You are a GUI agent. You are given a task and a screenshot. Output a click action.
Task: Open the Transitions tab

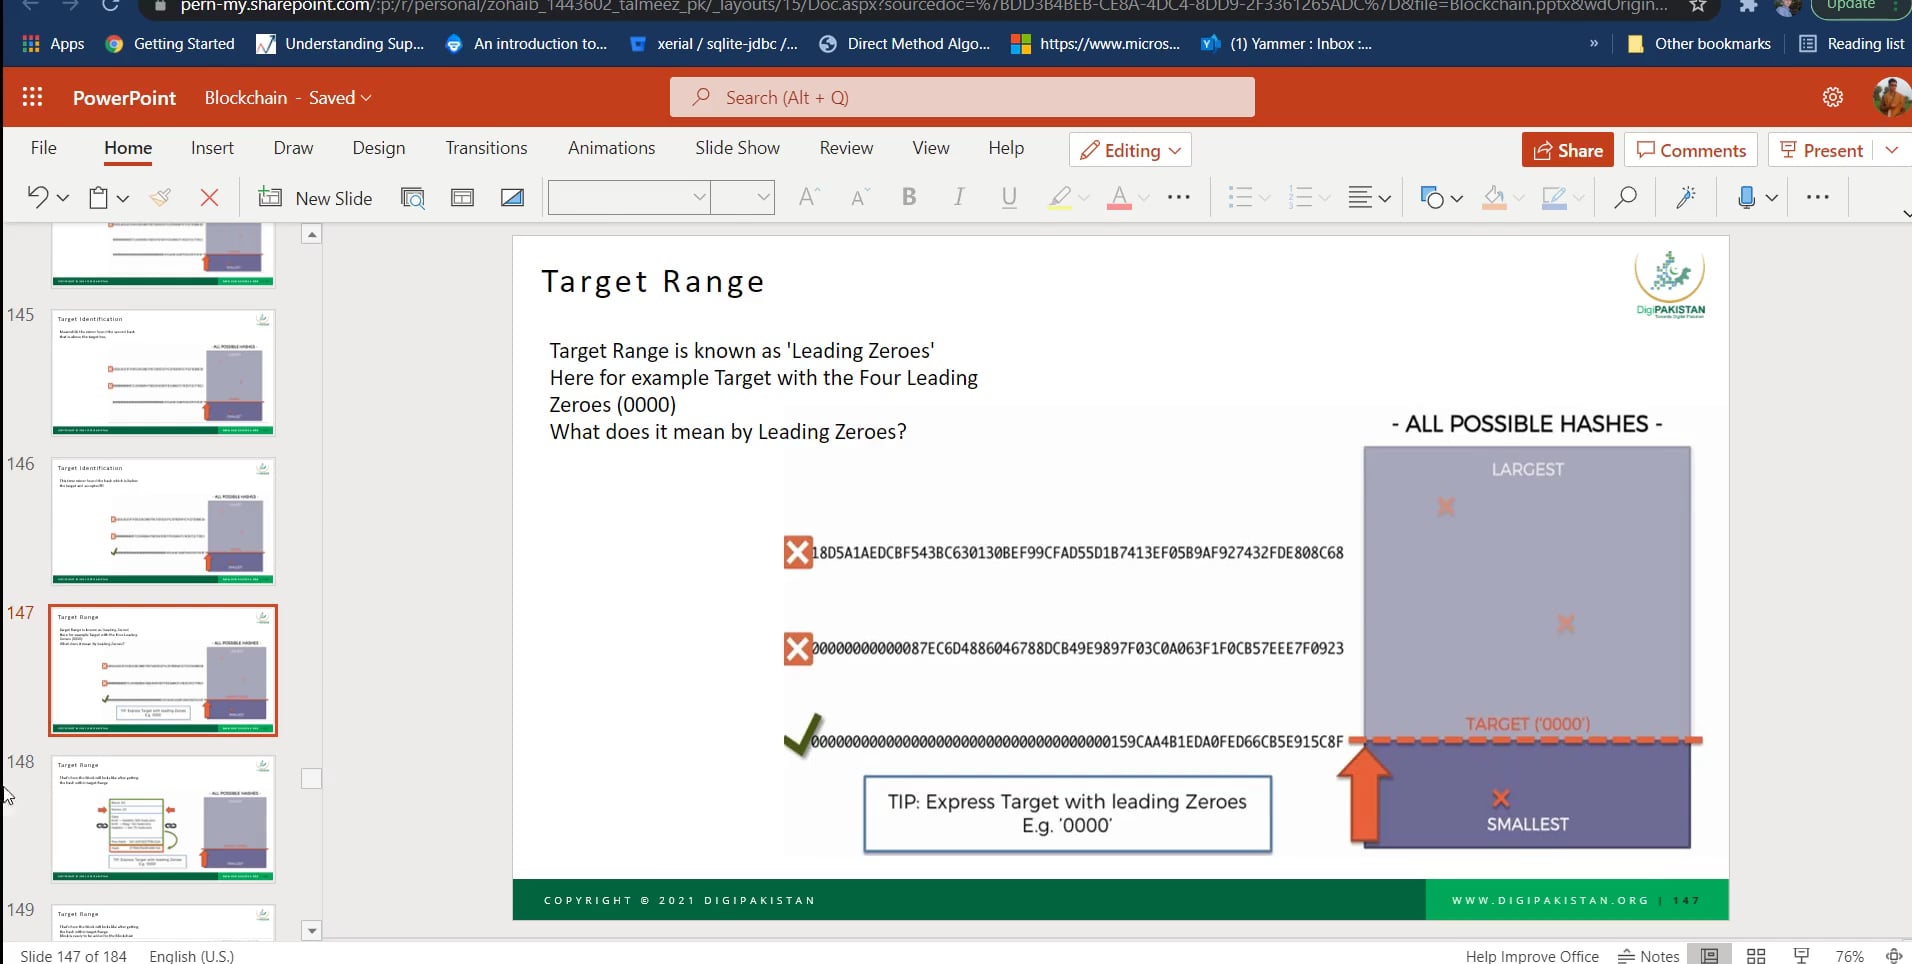tap(486, 148)
